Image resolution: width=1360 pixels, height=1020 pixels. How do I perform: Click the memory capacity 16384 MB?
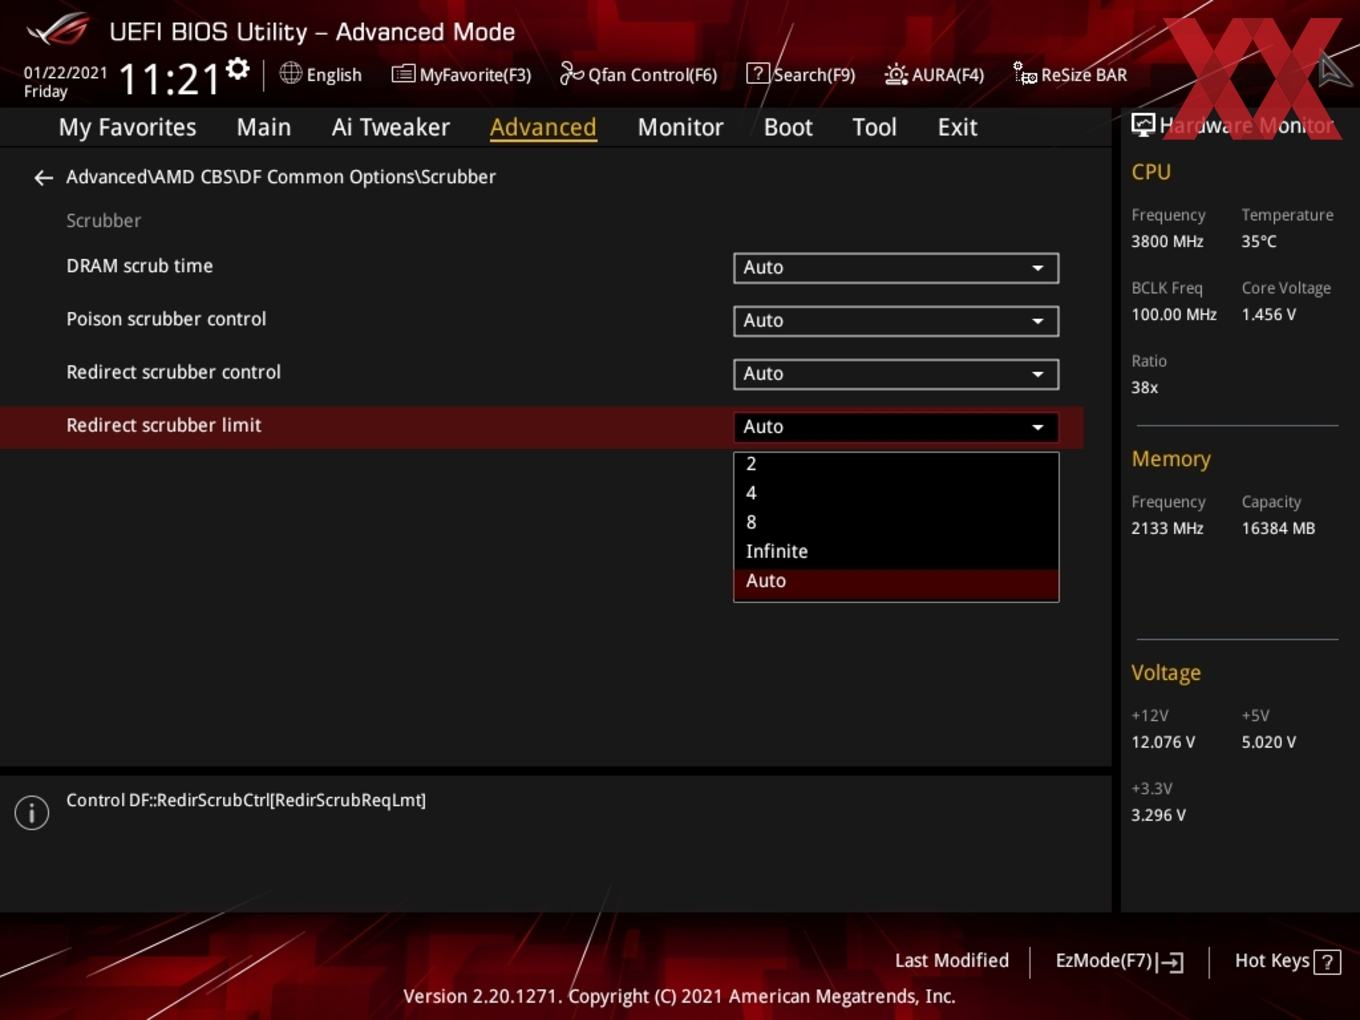click(x=1278, y=528)
